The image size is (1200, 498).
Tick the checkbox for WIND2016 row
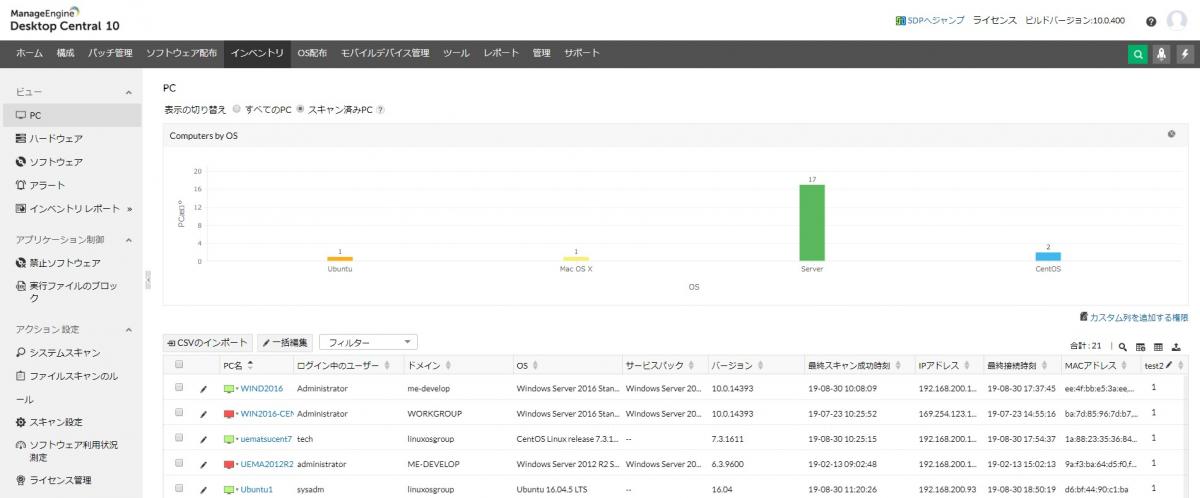(x=179, y=387)
